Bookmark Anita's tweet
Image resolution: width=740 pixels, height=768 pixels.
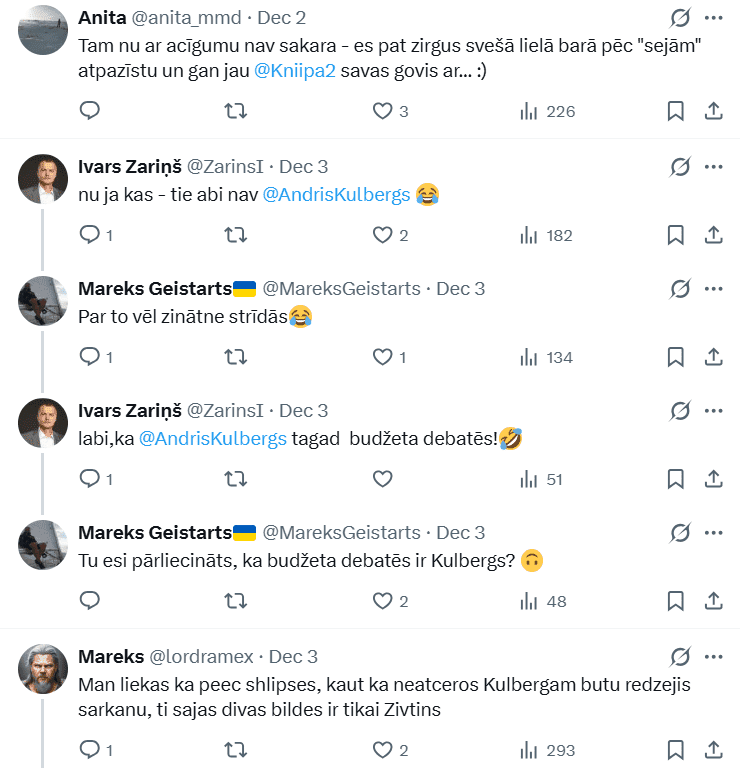(x=676, y=111)
